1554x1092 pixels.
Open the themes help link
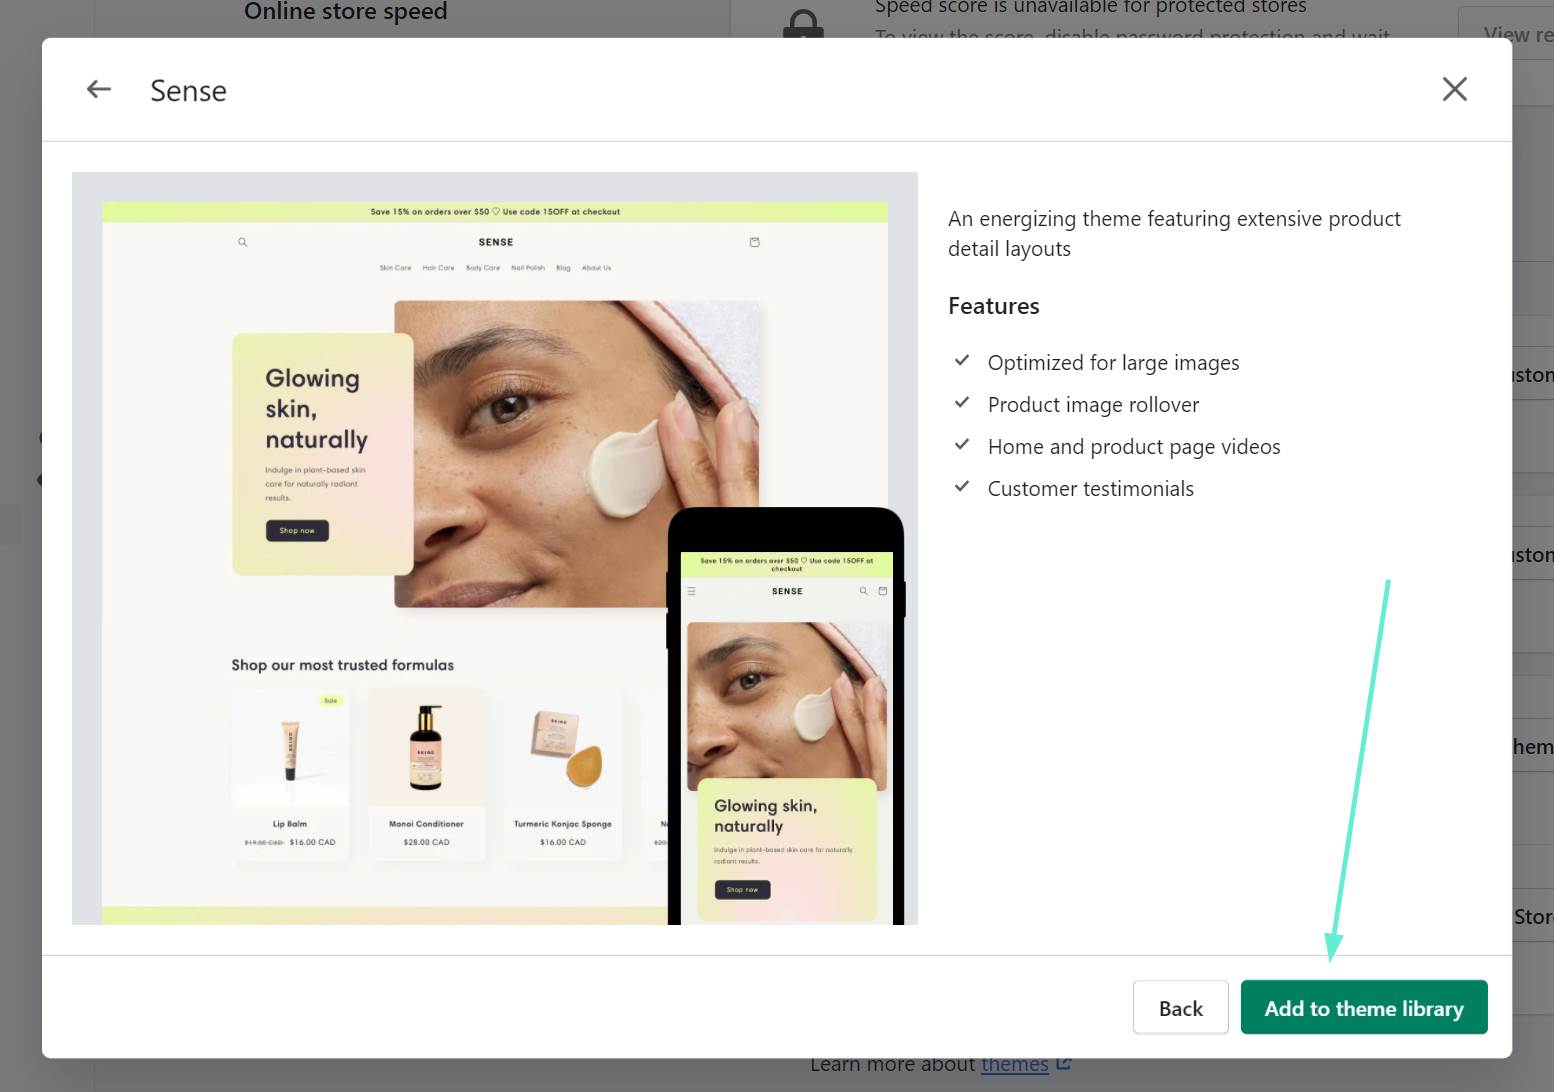pos(1014,1065)
